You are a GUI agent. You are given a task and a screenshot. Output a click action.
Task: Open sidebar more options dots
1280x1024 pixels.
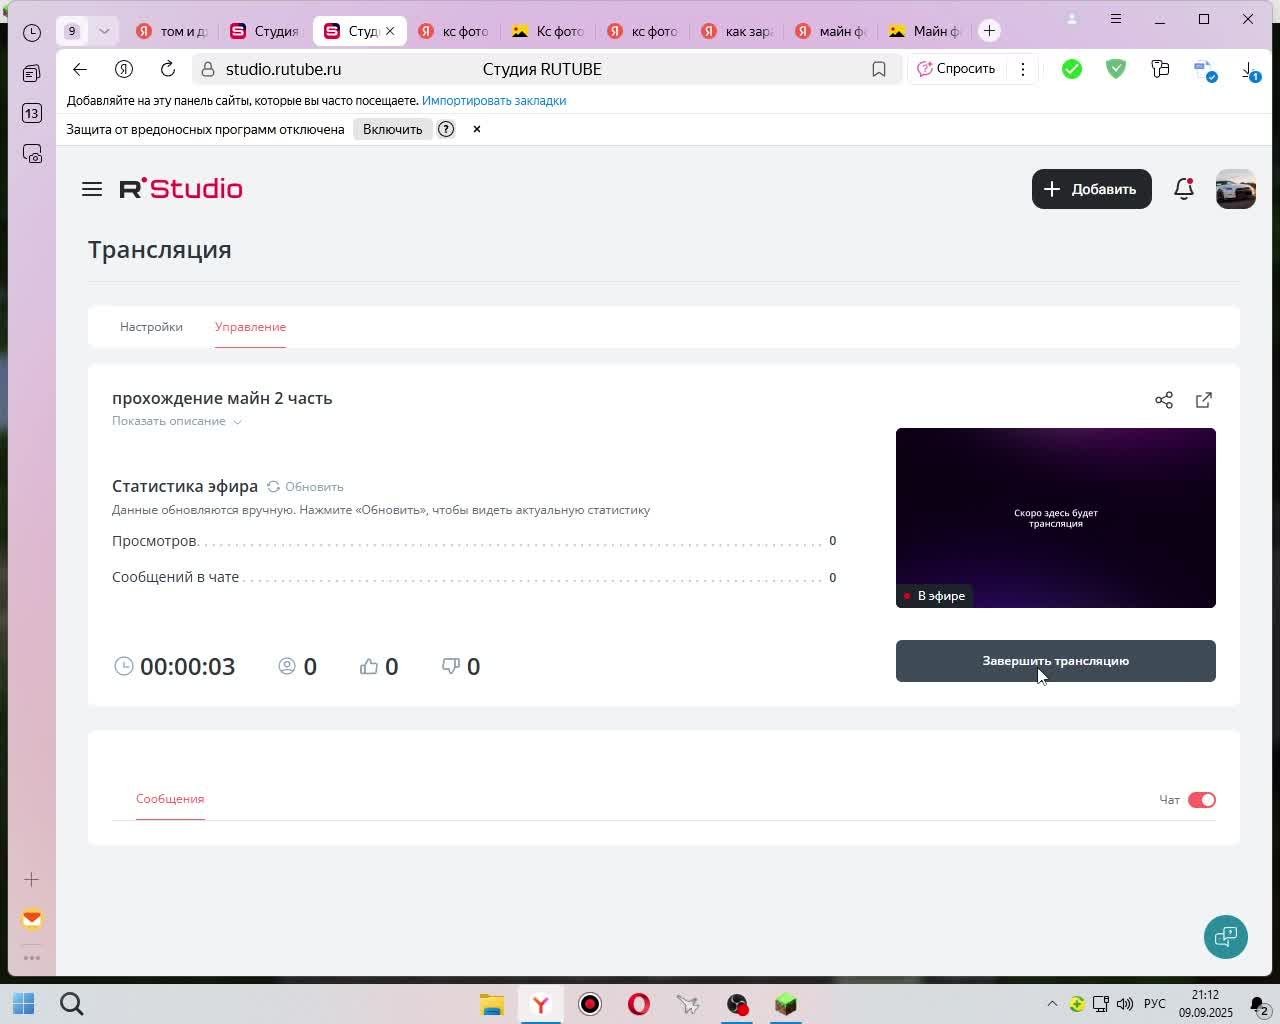32,958
